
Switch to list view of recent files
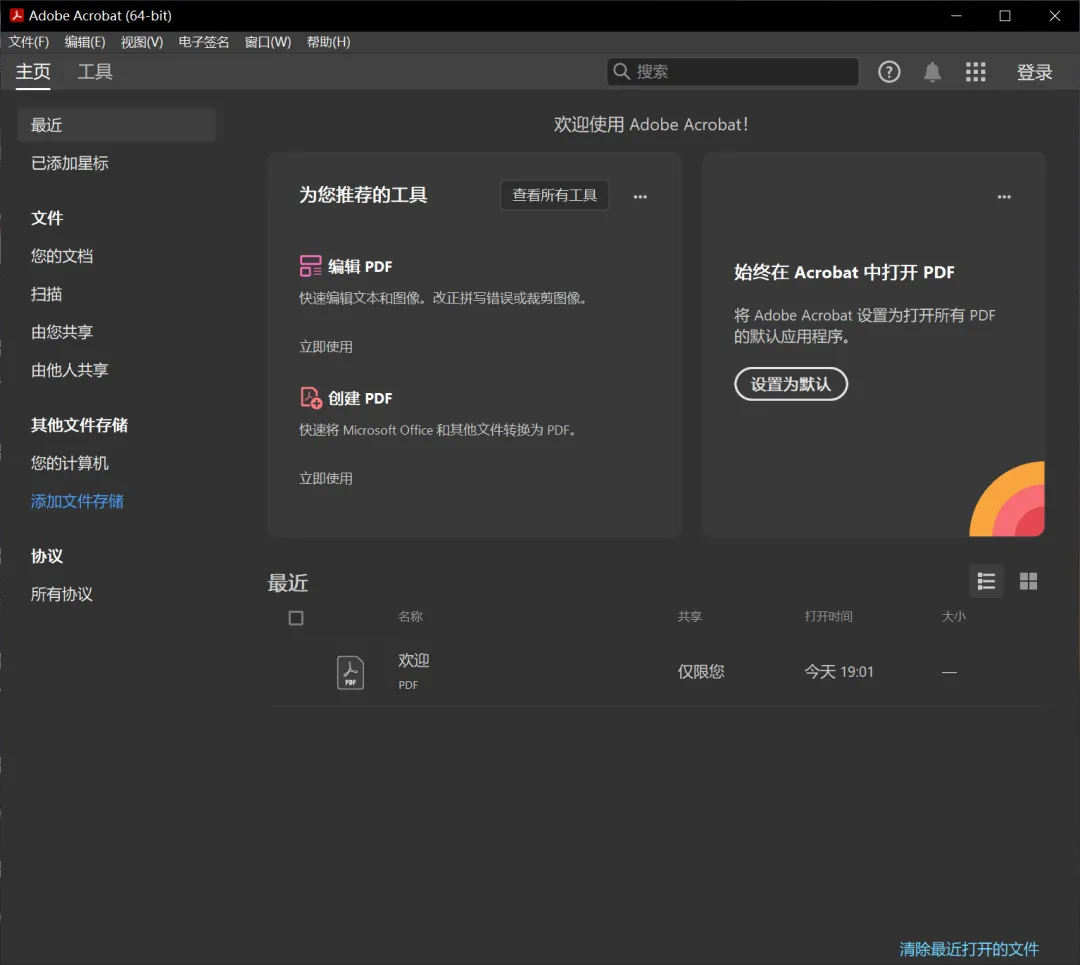pos(986,581)
